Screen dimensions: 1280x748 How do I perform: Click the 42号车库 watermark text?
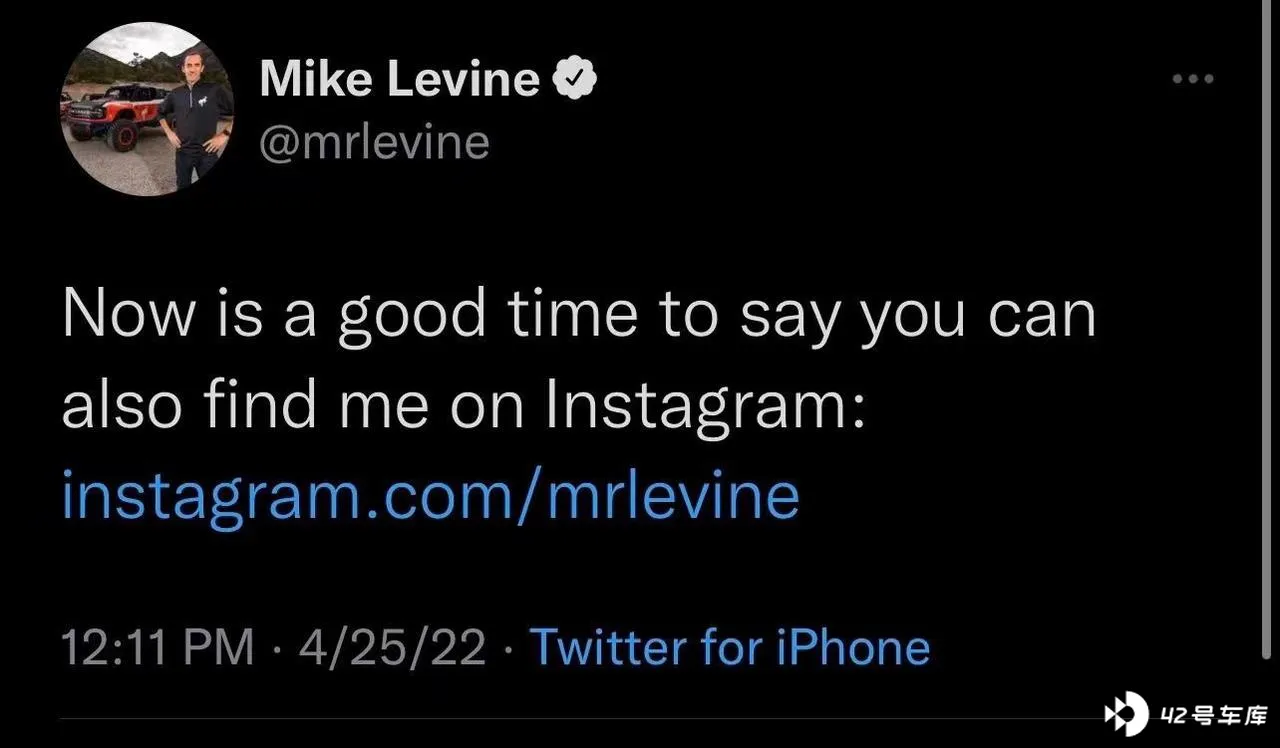1213,716
